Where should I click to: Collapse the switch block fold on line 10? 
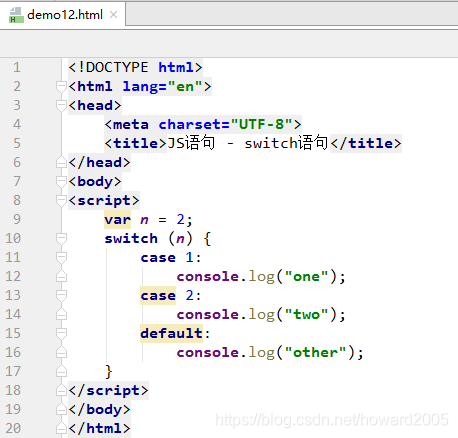[61, 238]
